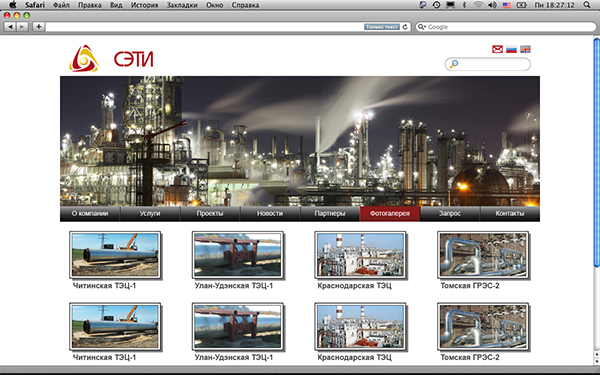Open the 'Файл' menu
Viewport: 600px width, 375px height.
[x=61, y=5]
